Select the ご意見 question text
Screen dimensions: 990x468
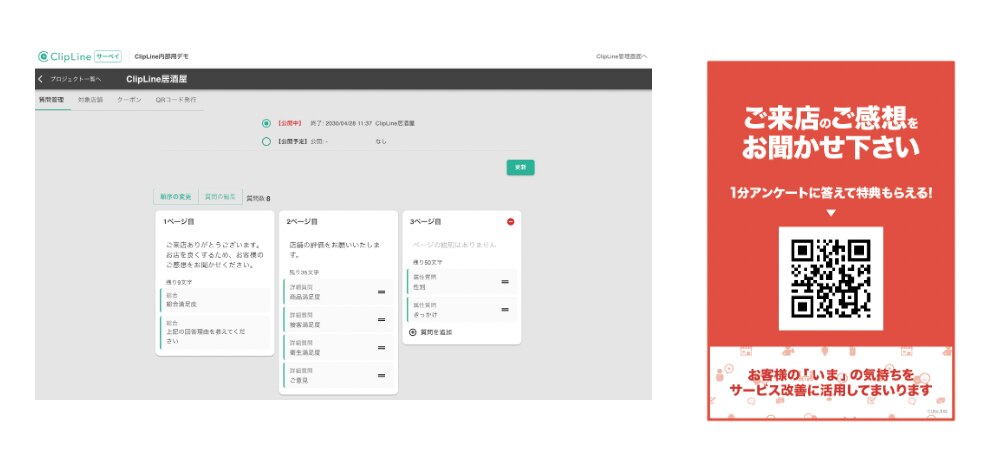[299, 380]
